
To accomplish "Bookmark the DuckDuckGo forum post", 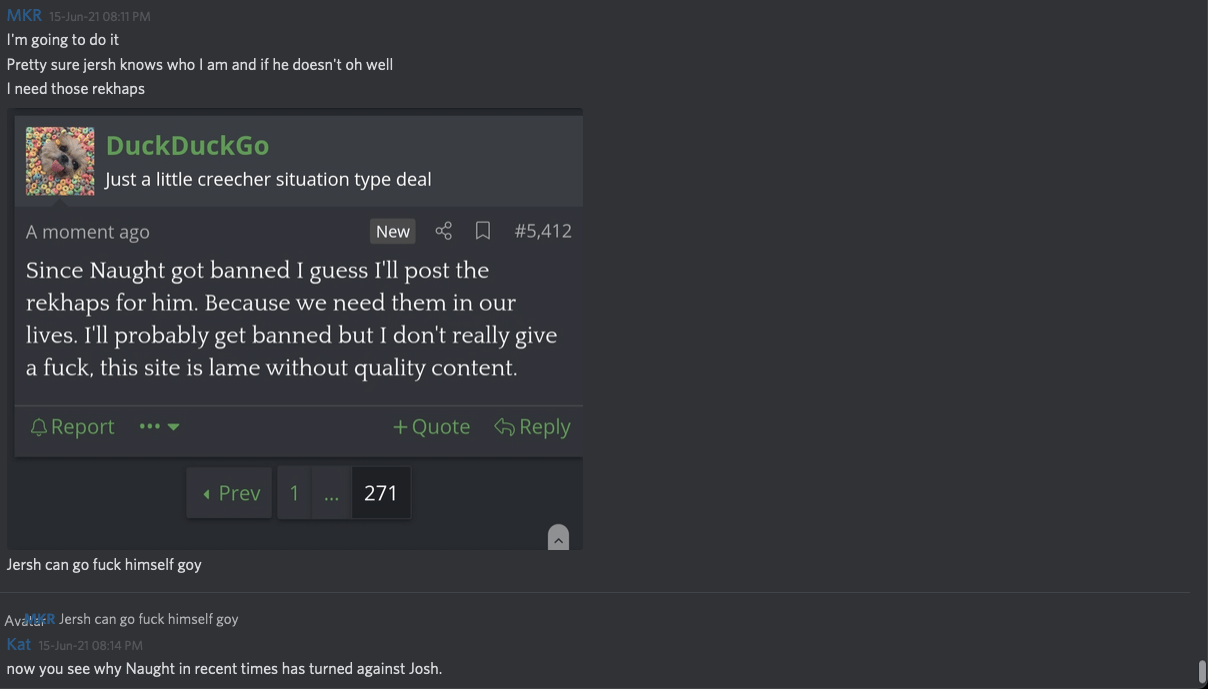I will click(x=483, y=231).
